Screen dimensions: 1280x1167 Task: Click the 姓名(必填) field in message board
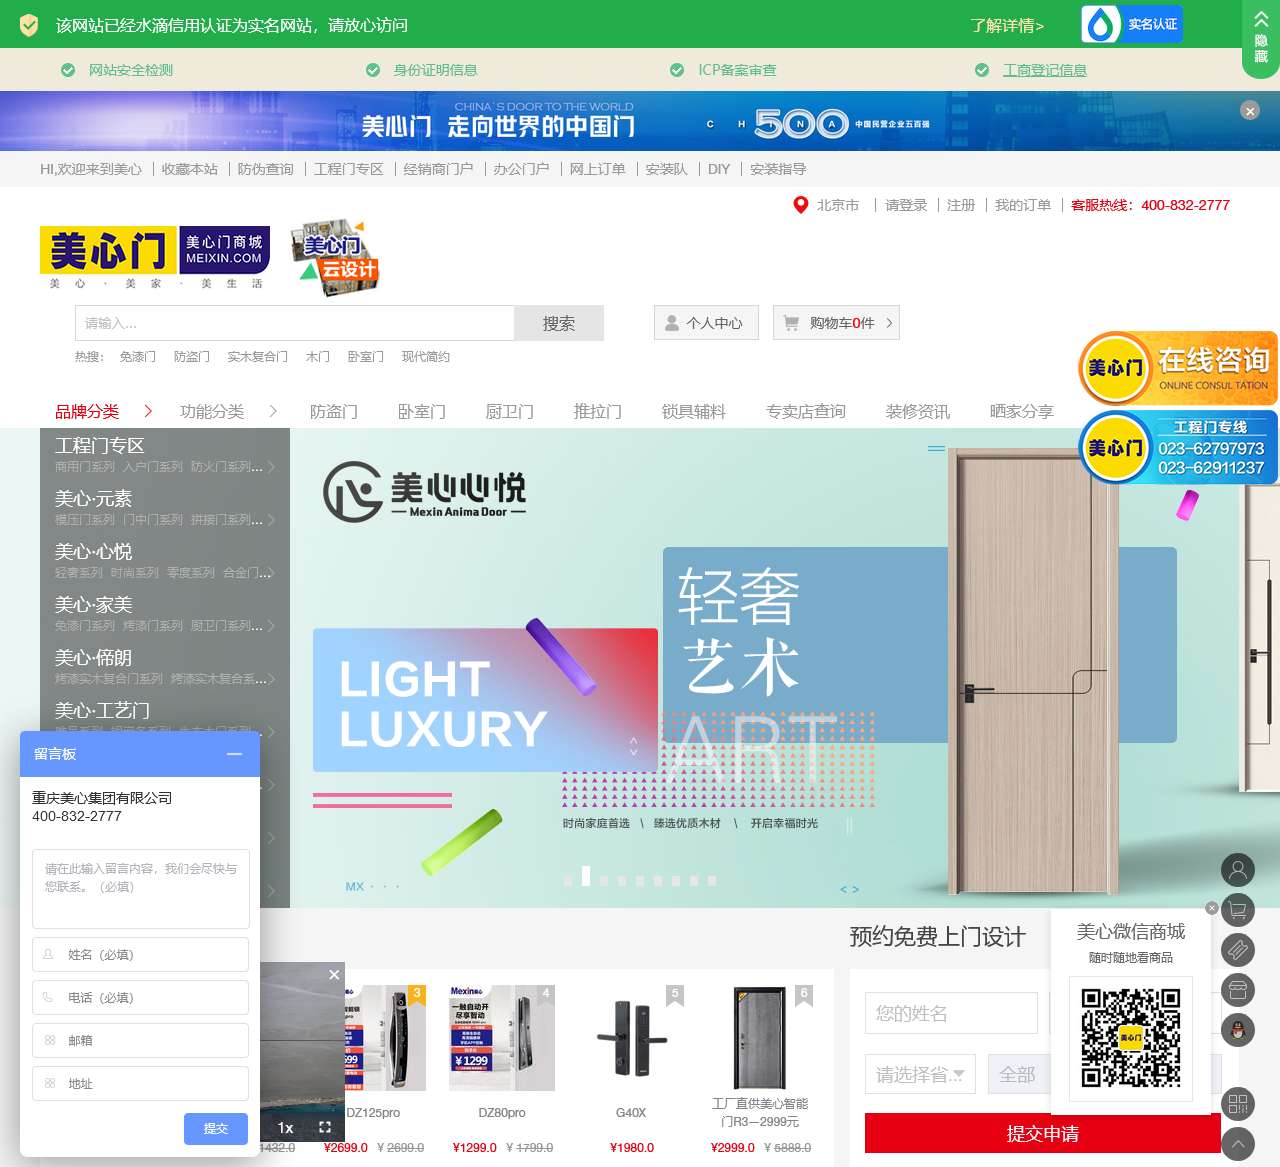coord(140,954)
